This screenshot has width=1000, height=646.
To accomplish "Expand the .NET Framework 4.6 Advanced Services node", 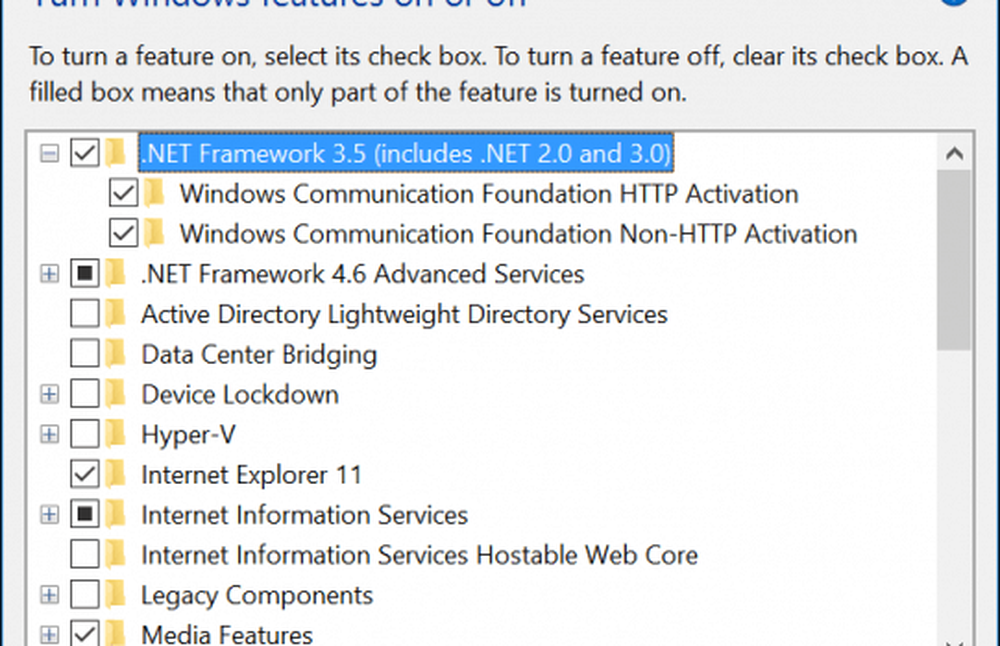I will (x=49, y=274).
